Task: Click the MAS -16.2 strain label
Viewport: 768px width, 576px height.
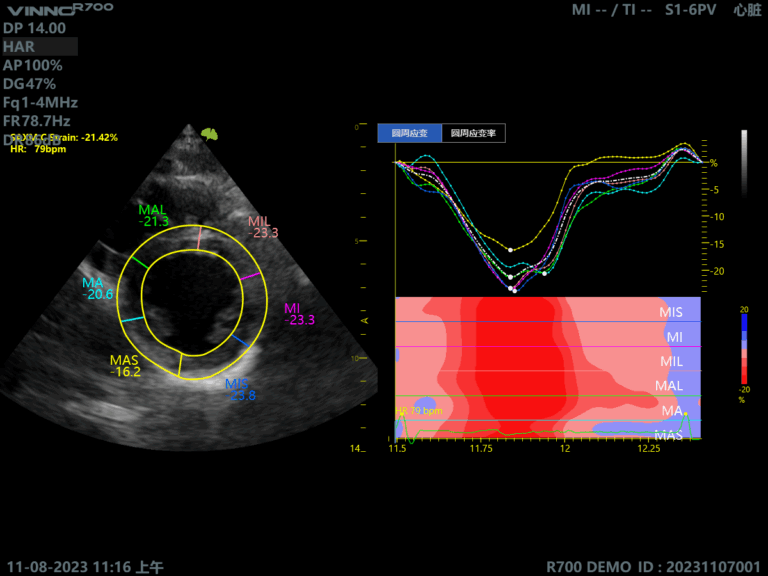Action: click(x=125, y=365)
